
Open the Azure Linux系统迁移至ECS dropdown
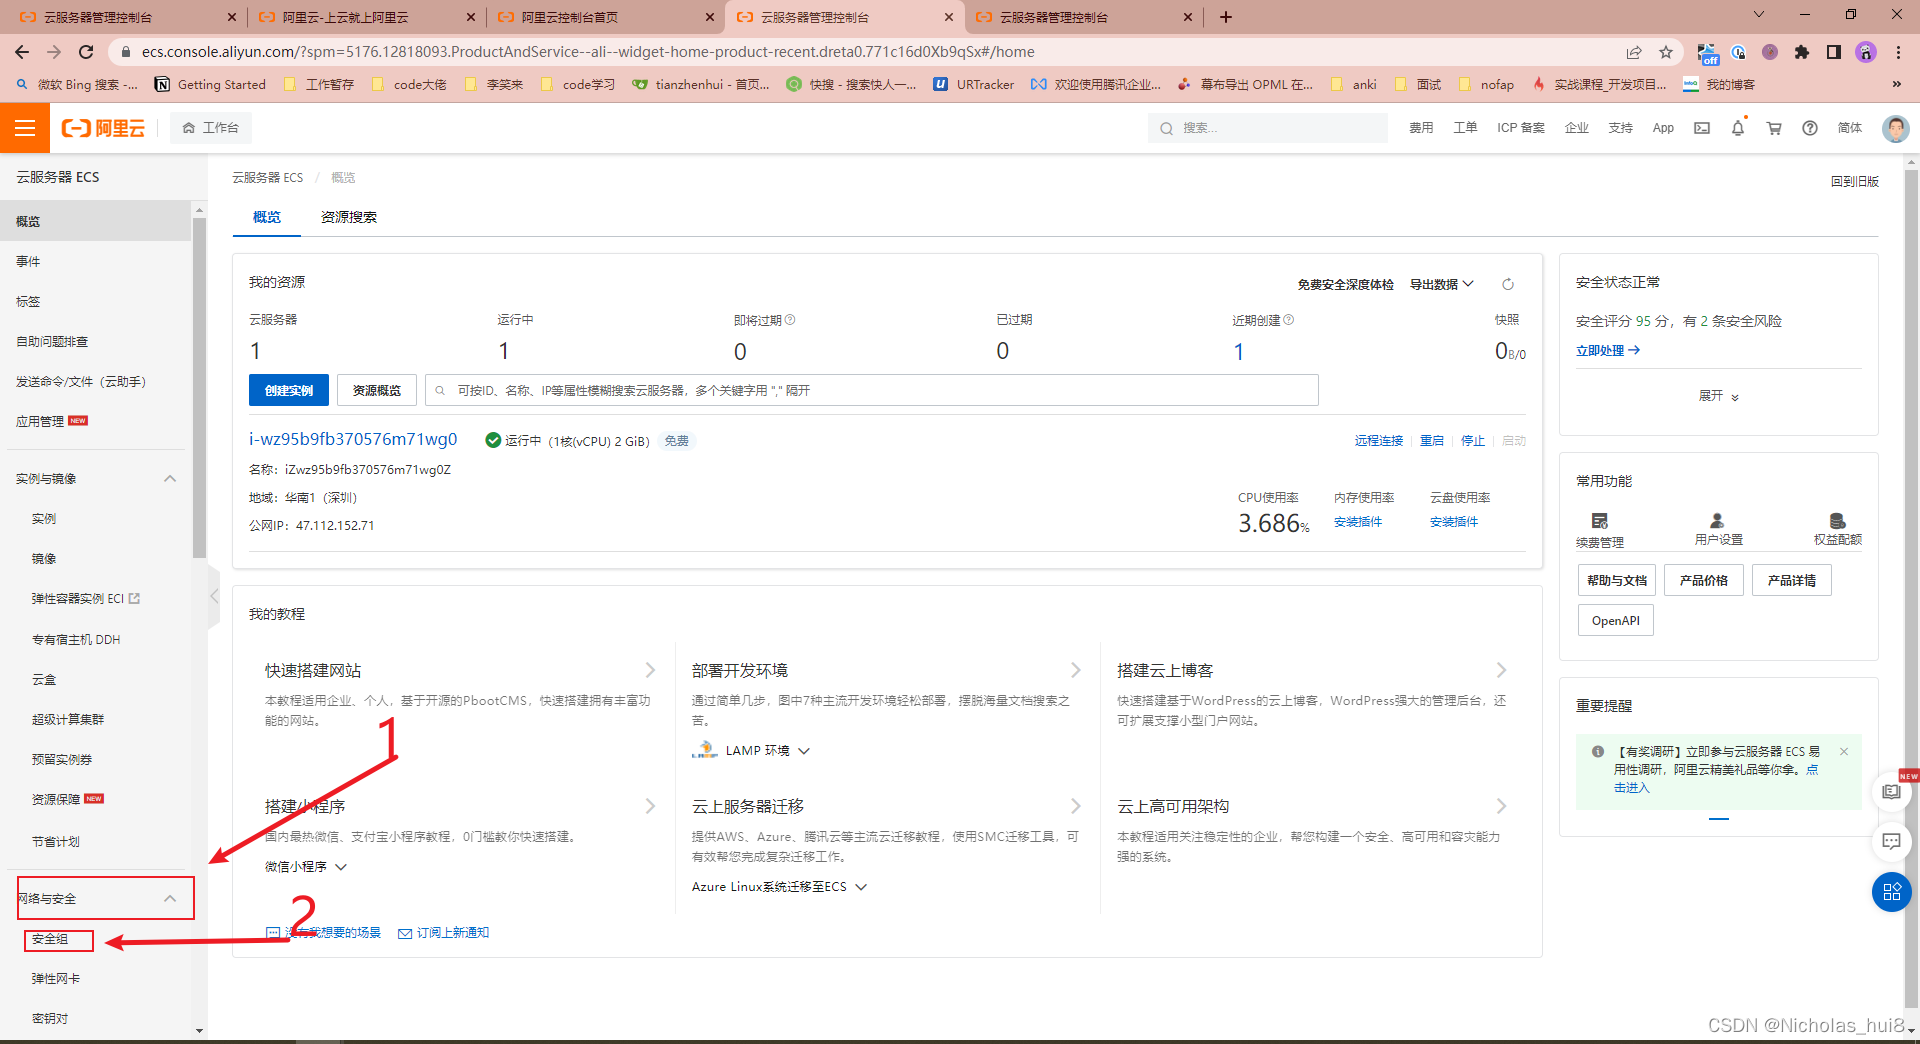[x=779, y=887]
